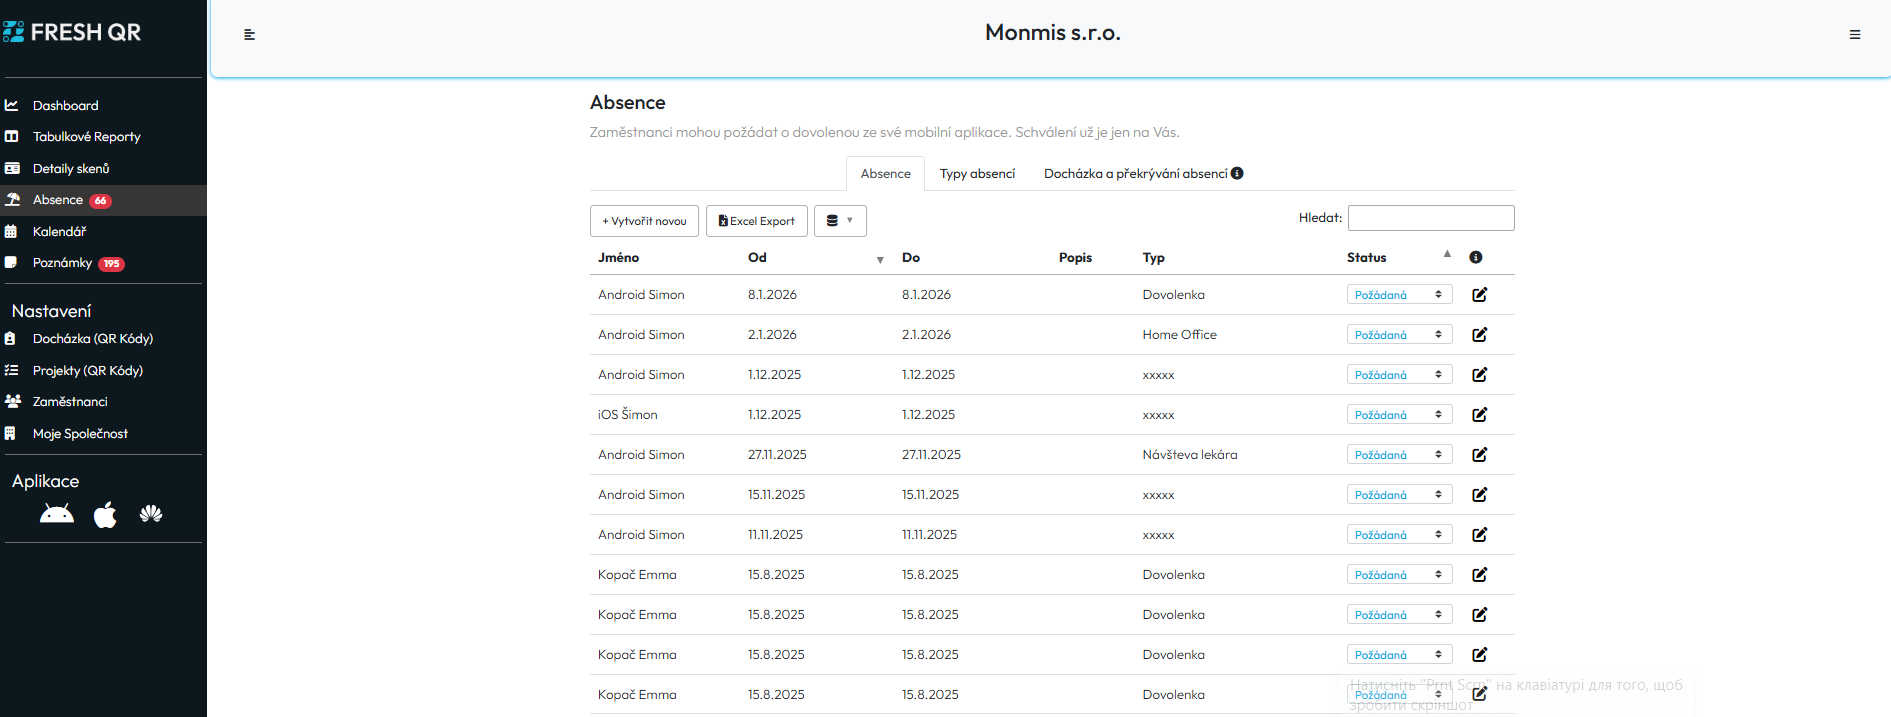Sort table by Jméno column

pyautogui.click(x=618, y=258)
